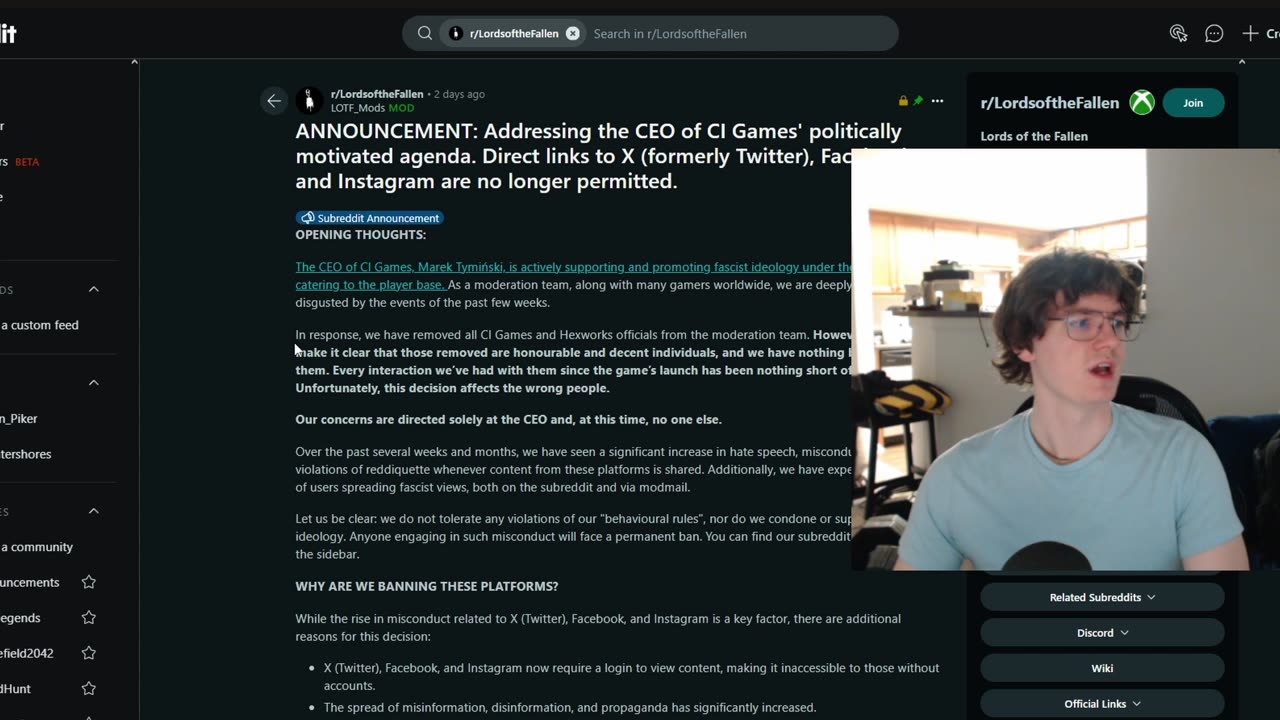Open the LOTF_Mods author profile
Screen dimensions: 1280x720
(x=358, y=108)
